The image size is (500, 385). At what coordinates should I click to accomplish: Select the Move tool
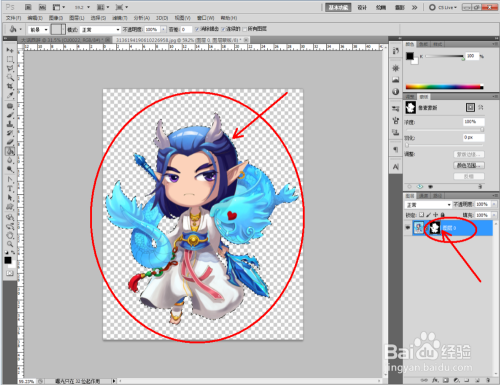pos(10,50)
